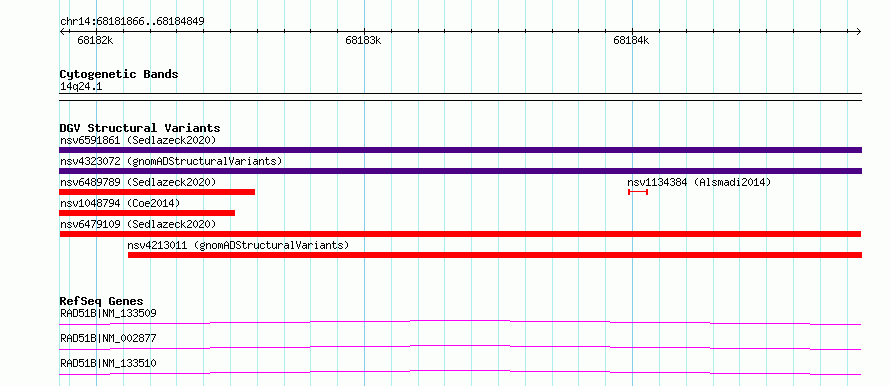Open variant nsv4323072 (gnomADStructuralVariants) label

pyautogui.click(x=171, y=161)
